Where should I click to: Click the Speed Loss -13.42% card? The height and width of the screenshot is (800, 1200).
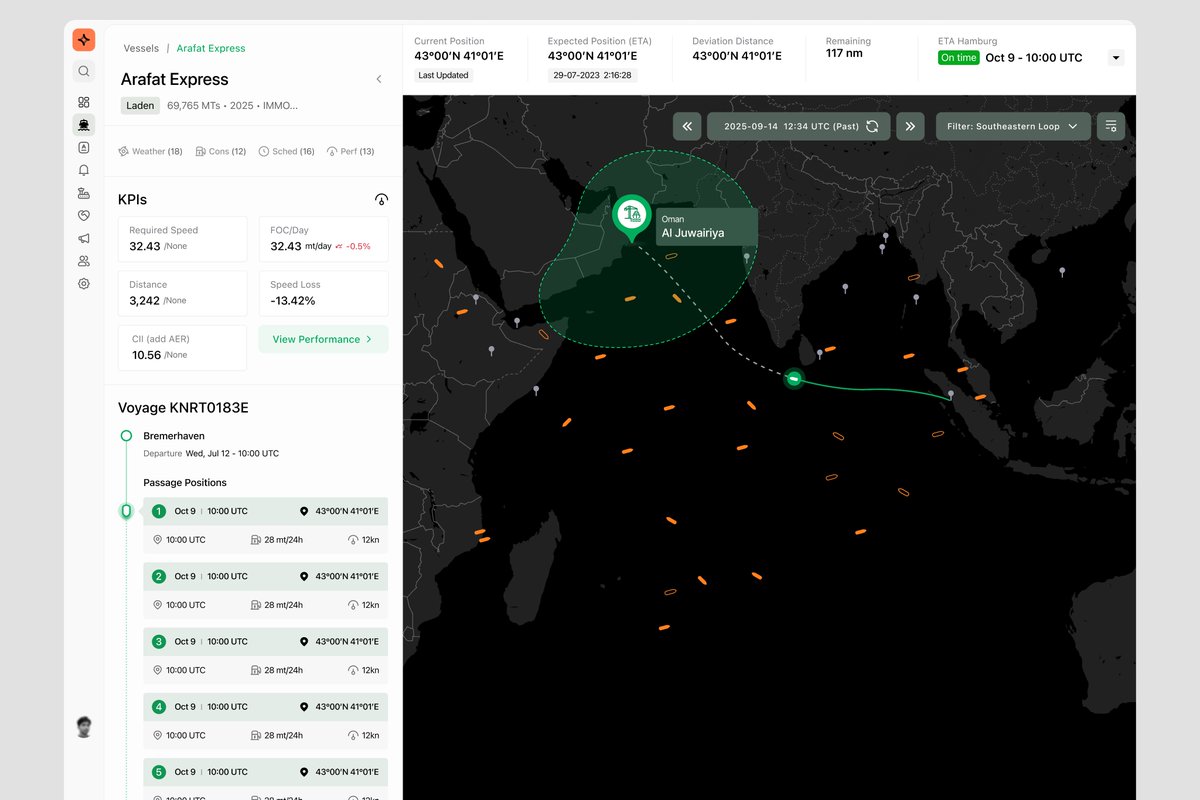coord(323,294)
